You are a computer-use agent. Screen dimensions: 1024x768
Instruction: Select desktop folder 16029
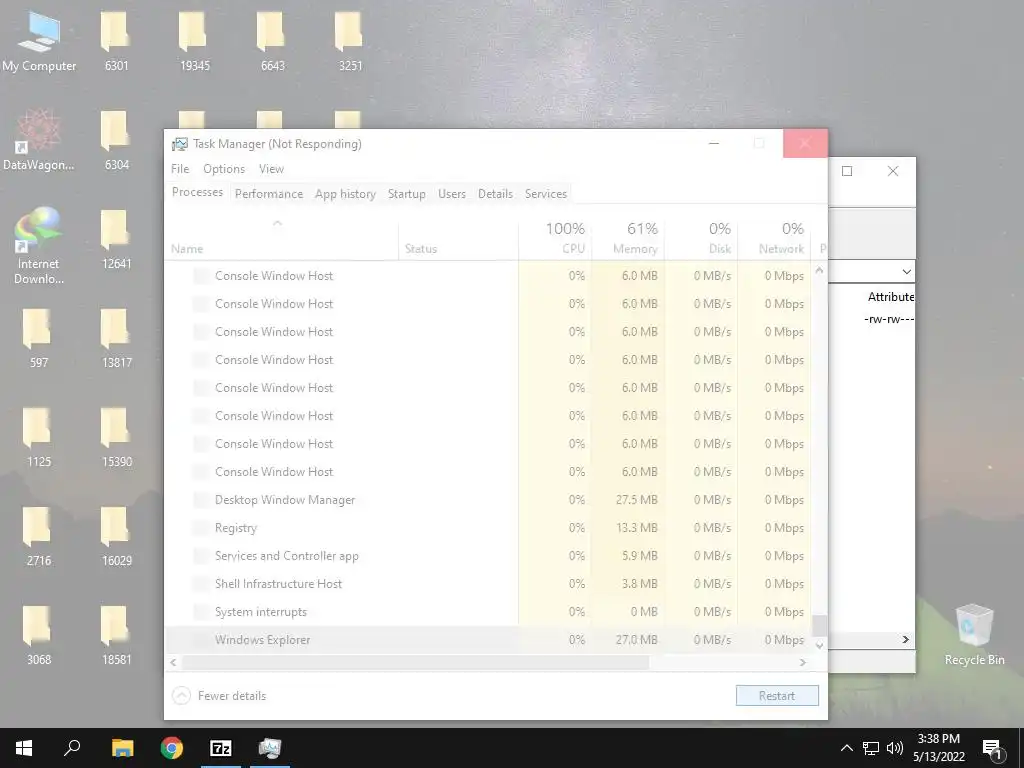[x=116, y=536]
